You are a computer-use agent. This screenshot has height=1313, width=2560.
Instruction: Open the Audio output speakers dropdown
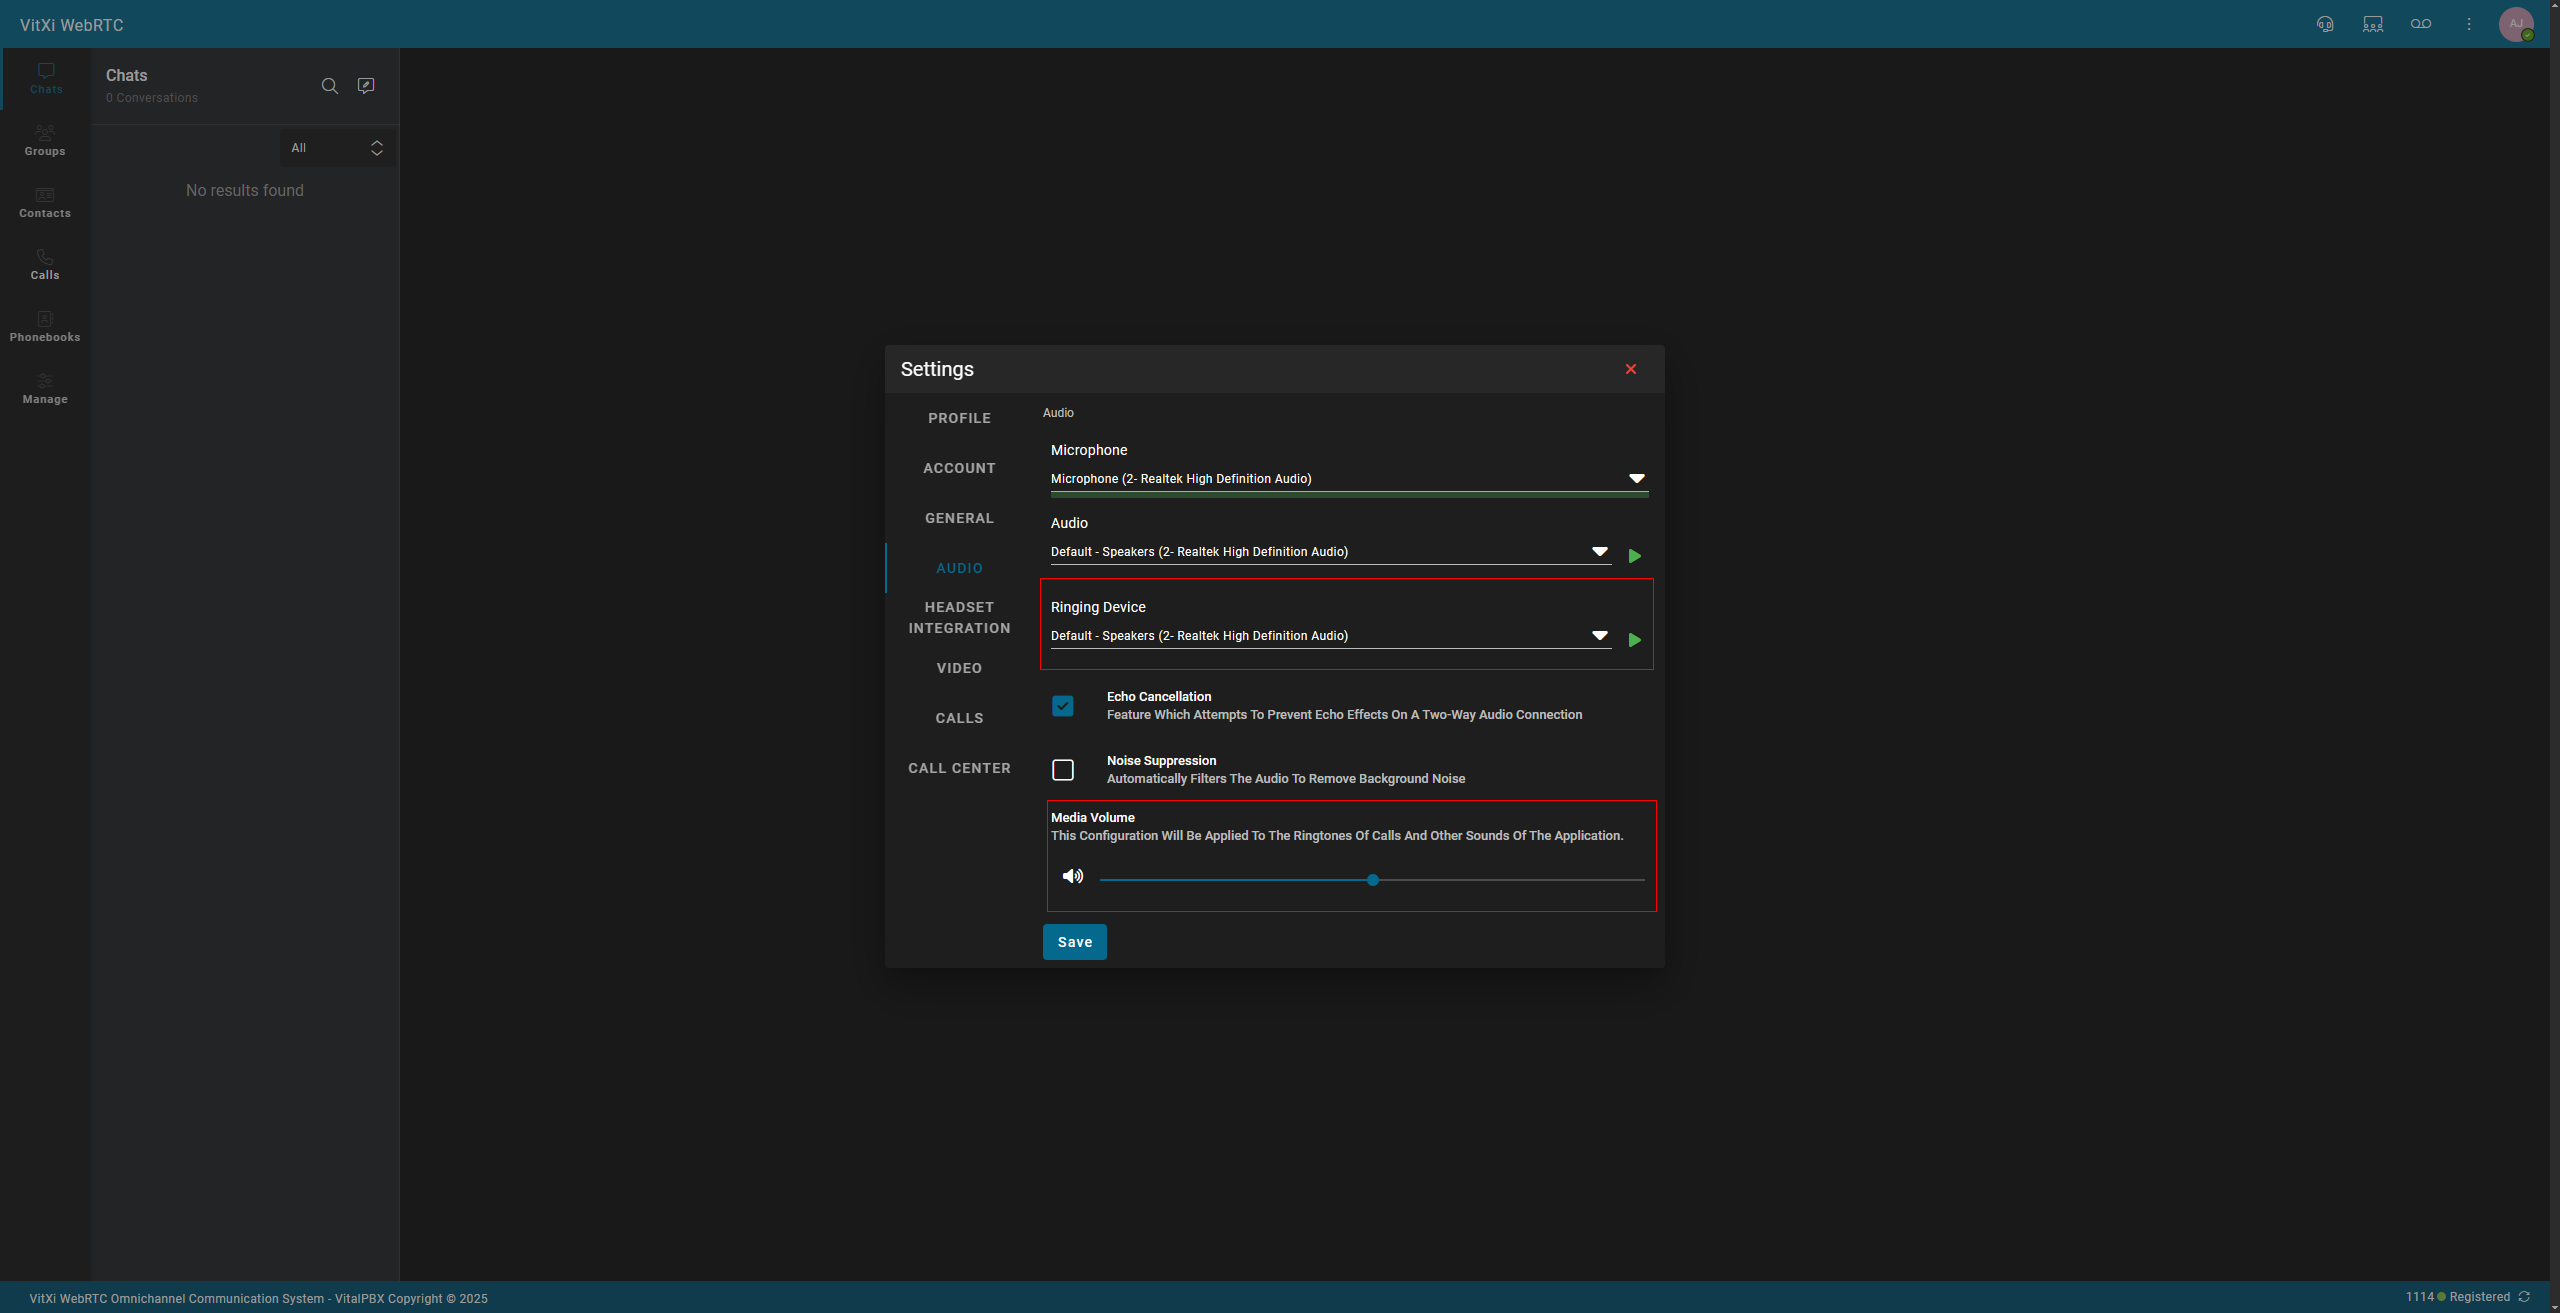pyautogui.click(x=1599, y=552)
